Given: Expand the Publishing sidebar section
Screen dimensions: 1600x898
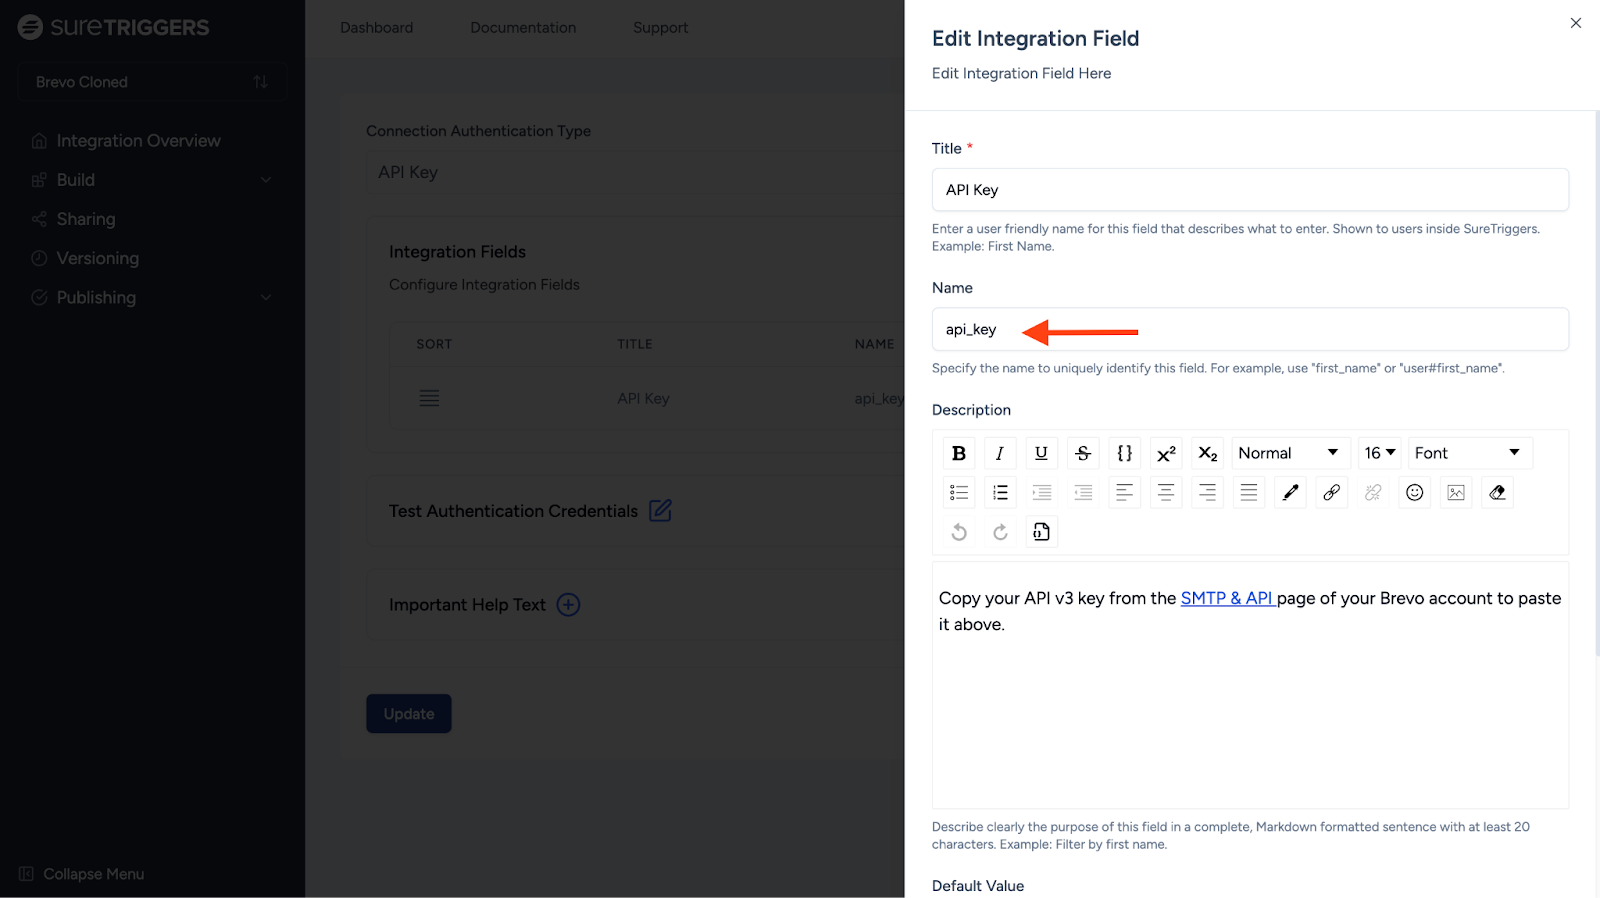Looking at the screenshot, I should (152, 297).
